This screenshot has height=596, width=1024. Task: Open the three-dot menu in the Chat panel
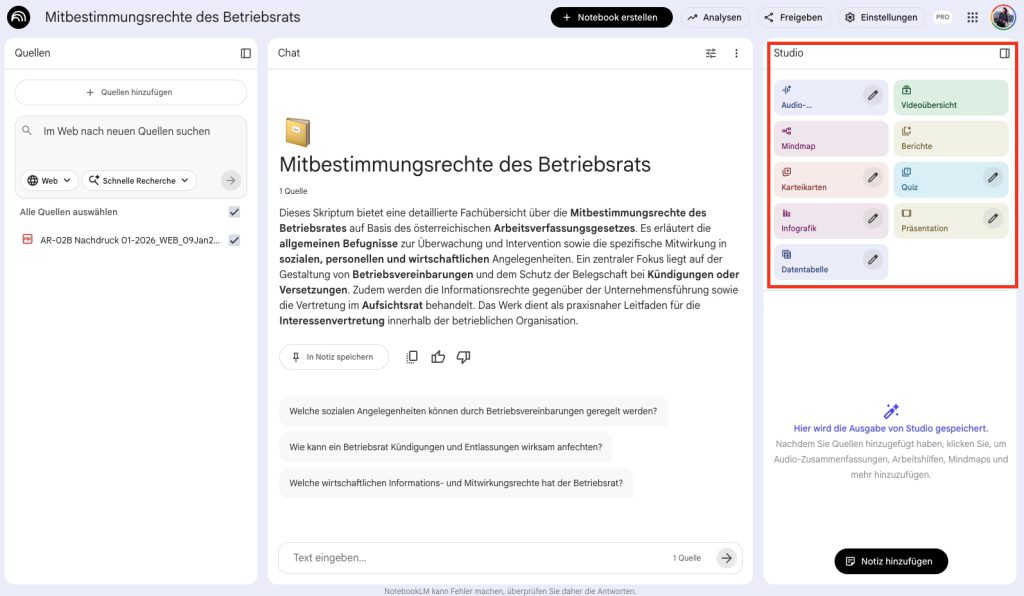[x=737, y=53]
